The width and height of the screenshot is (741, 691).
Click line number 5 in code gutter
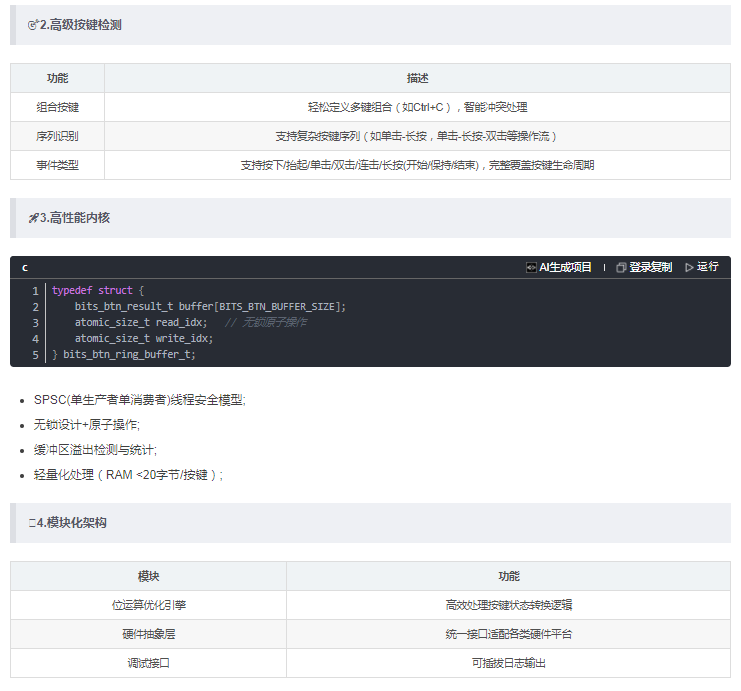click(x=35, y=355)
